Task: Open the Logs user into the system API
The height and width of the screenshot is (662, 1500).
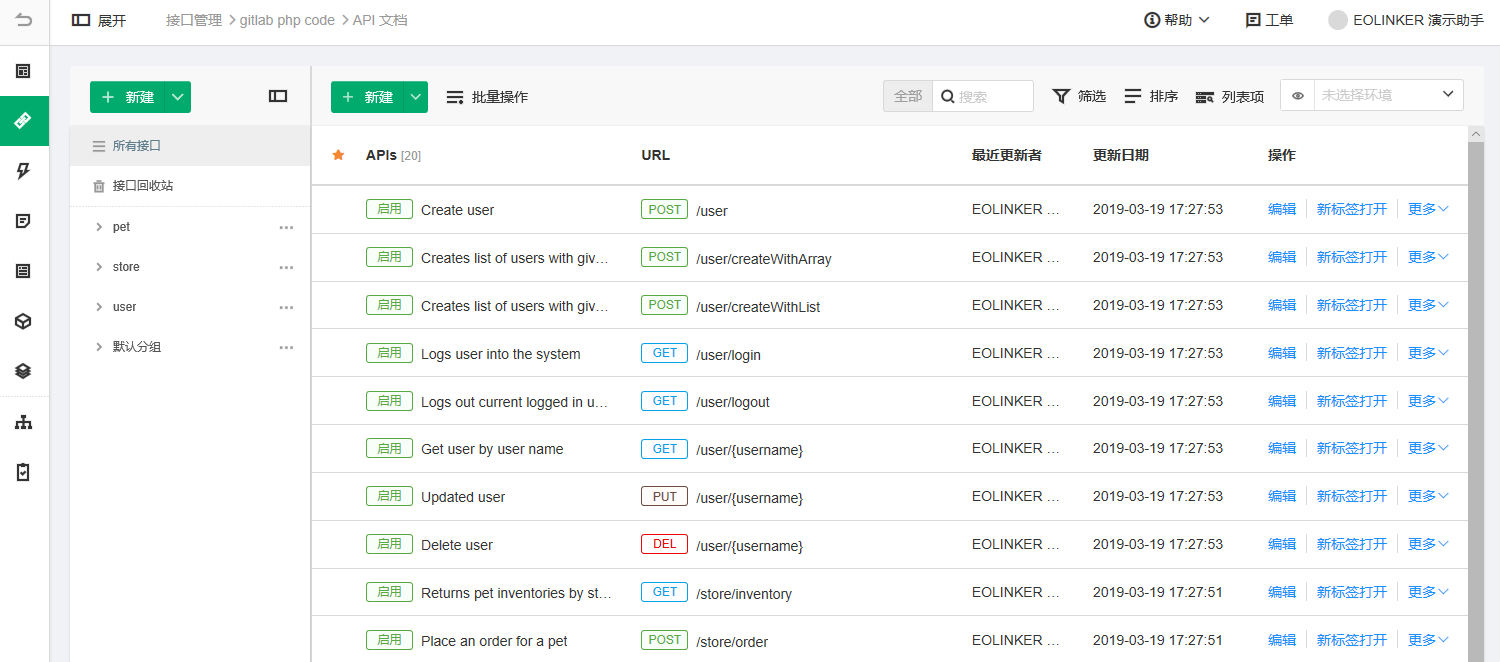Action: (x=501, y=354)
